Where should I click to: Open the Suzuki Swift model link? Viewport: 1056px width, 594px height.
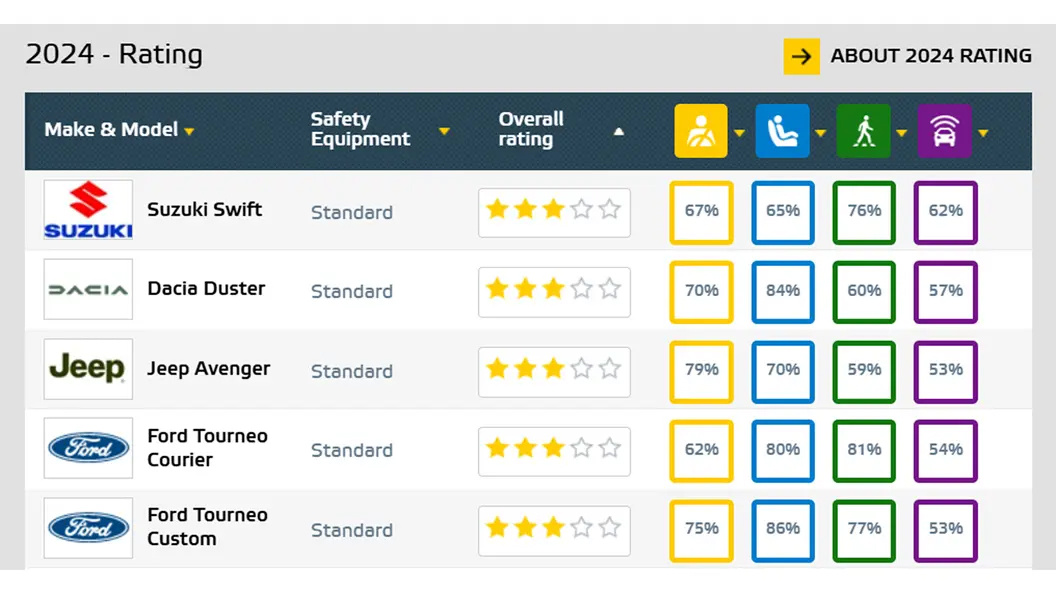(x=204, y=210)
